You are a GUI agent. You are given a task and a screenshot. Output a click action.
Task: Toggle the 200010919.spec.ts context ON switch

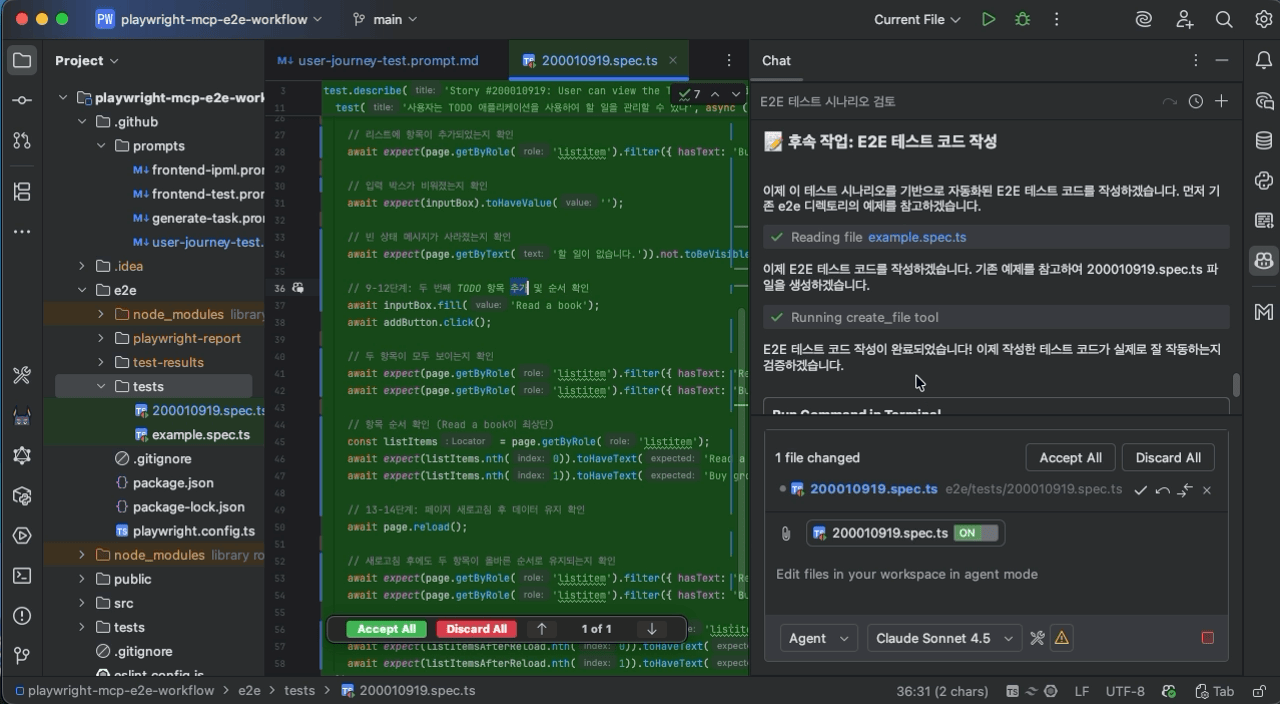[976, 533]
